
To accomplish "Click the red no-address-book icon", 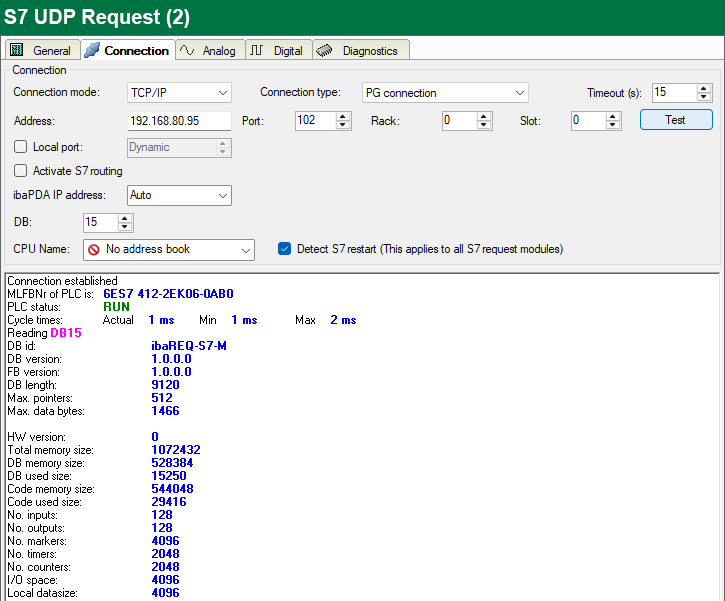I will pos(93,249).
